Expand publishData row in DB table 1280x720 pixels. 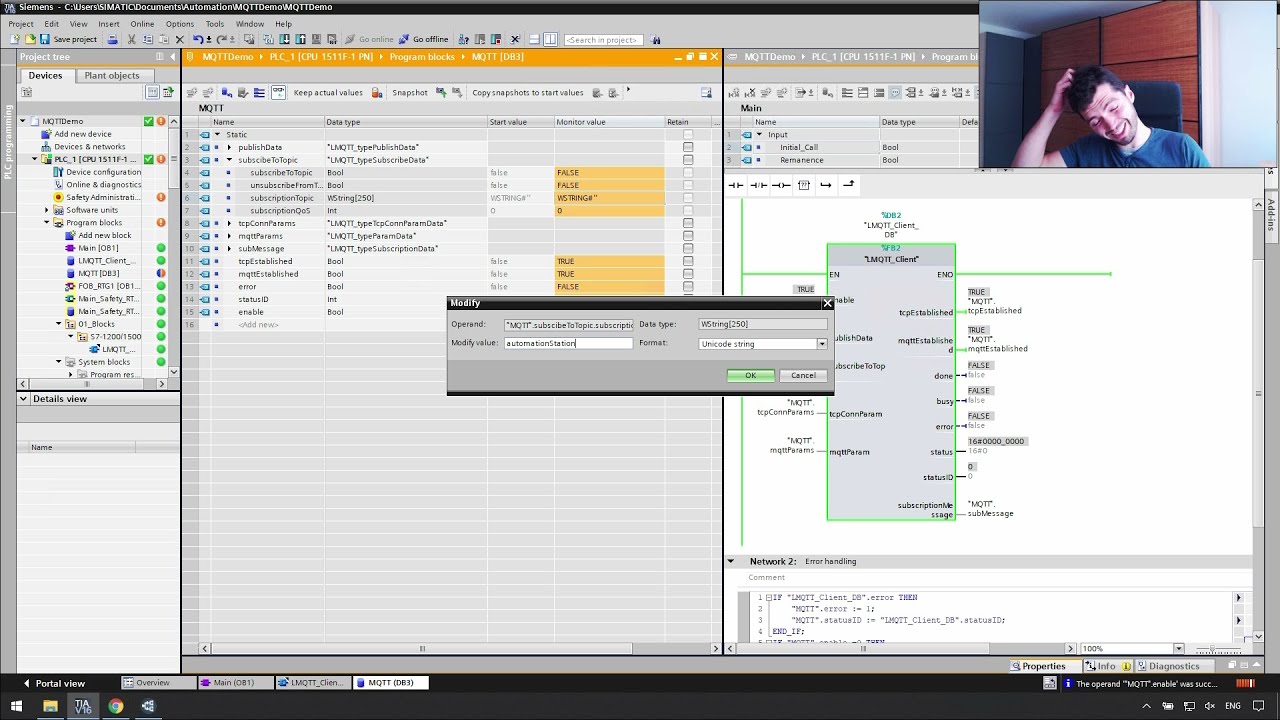pos(229,147)
